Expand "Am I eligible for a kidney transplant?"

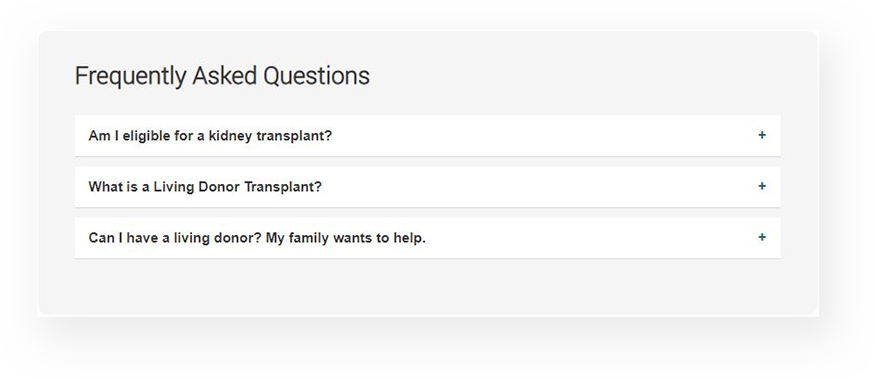pos(427,136)
